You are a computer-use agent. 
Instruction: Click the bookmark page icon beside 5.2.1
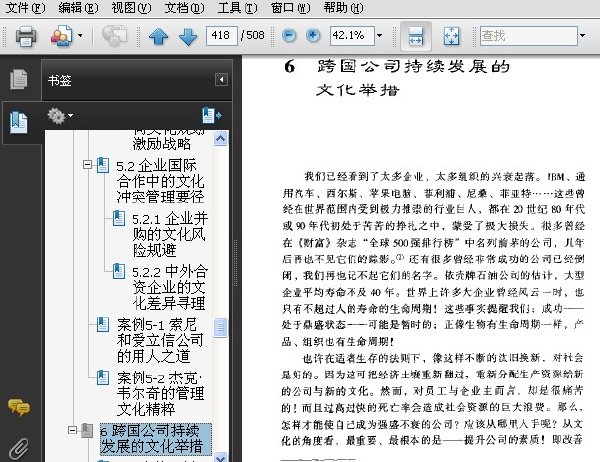(x=119, y=218)
